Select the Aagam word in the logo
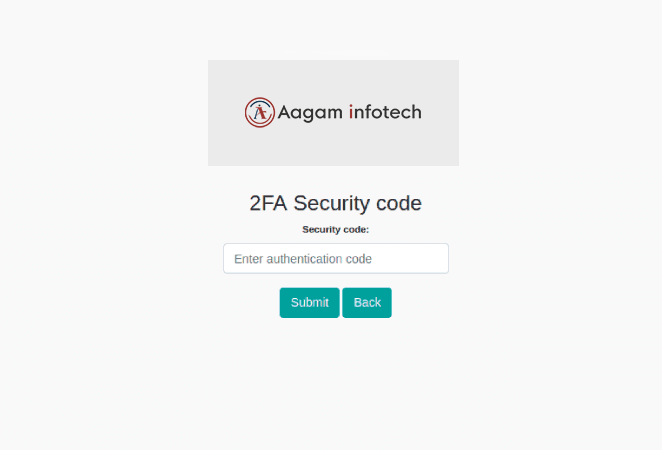The image size is (662, 450). click(310, 113)
